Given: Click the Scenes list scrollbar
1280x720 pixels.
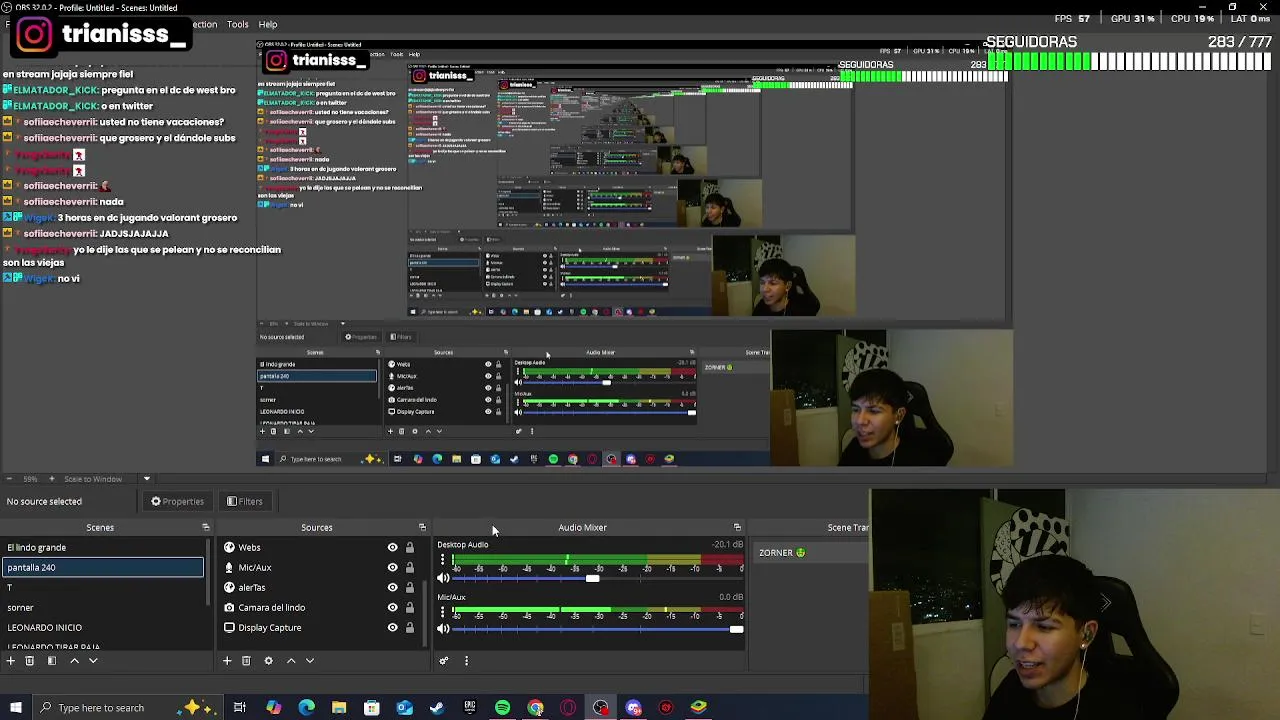Looking at the screenshot, I should pos(208,573).
